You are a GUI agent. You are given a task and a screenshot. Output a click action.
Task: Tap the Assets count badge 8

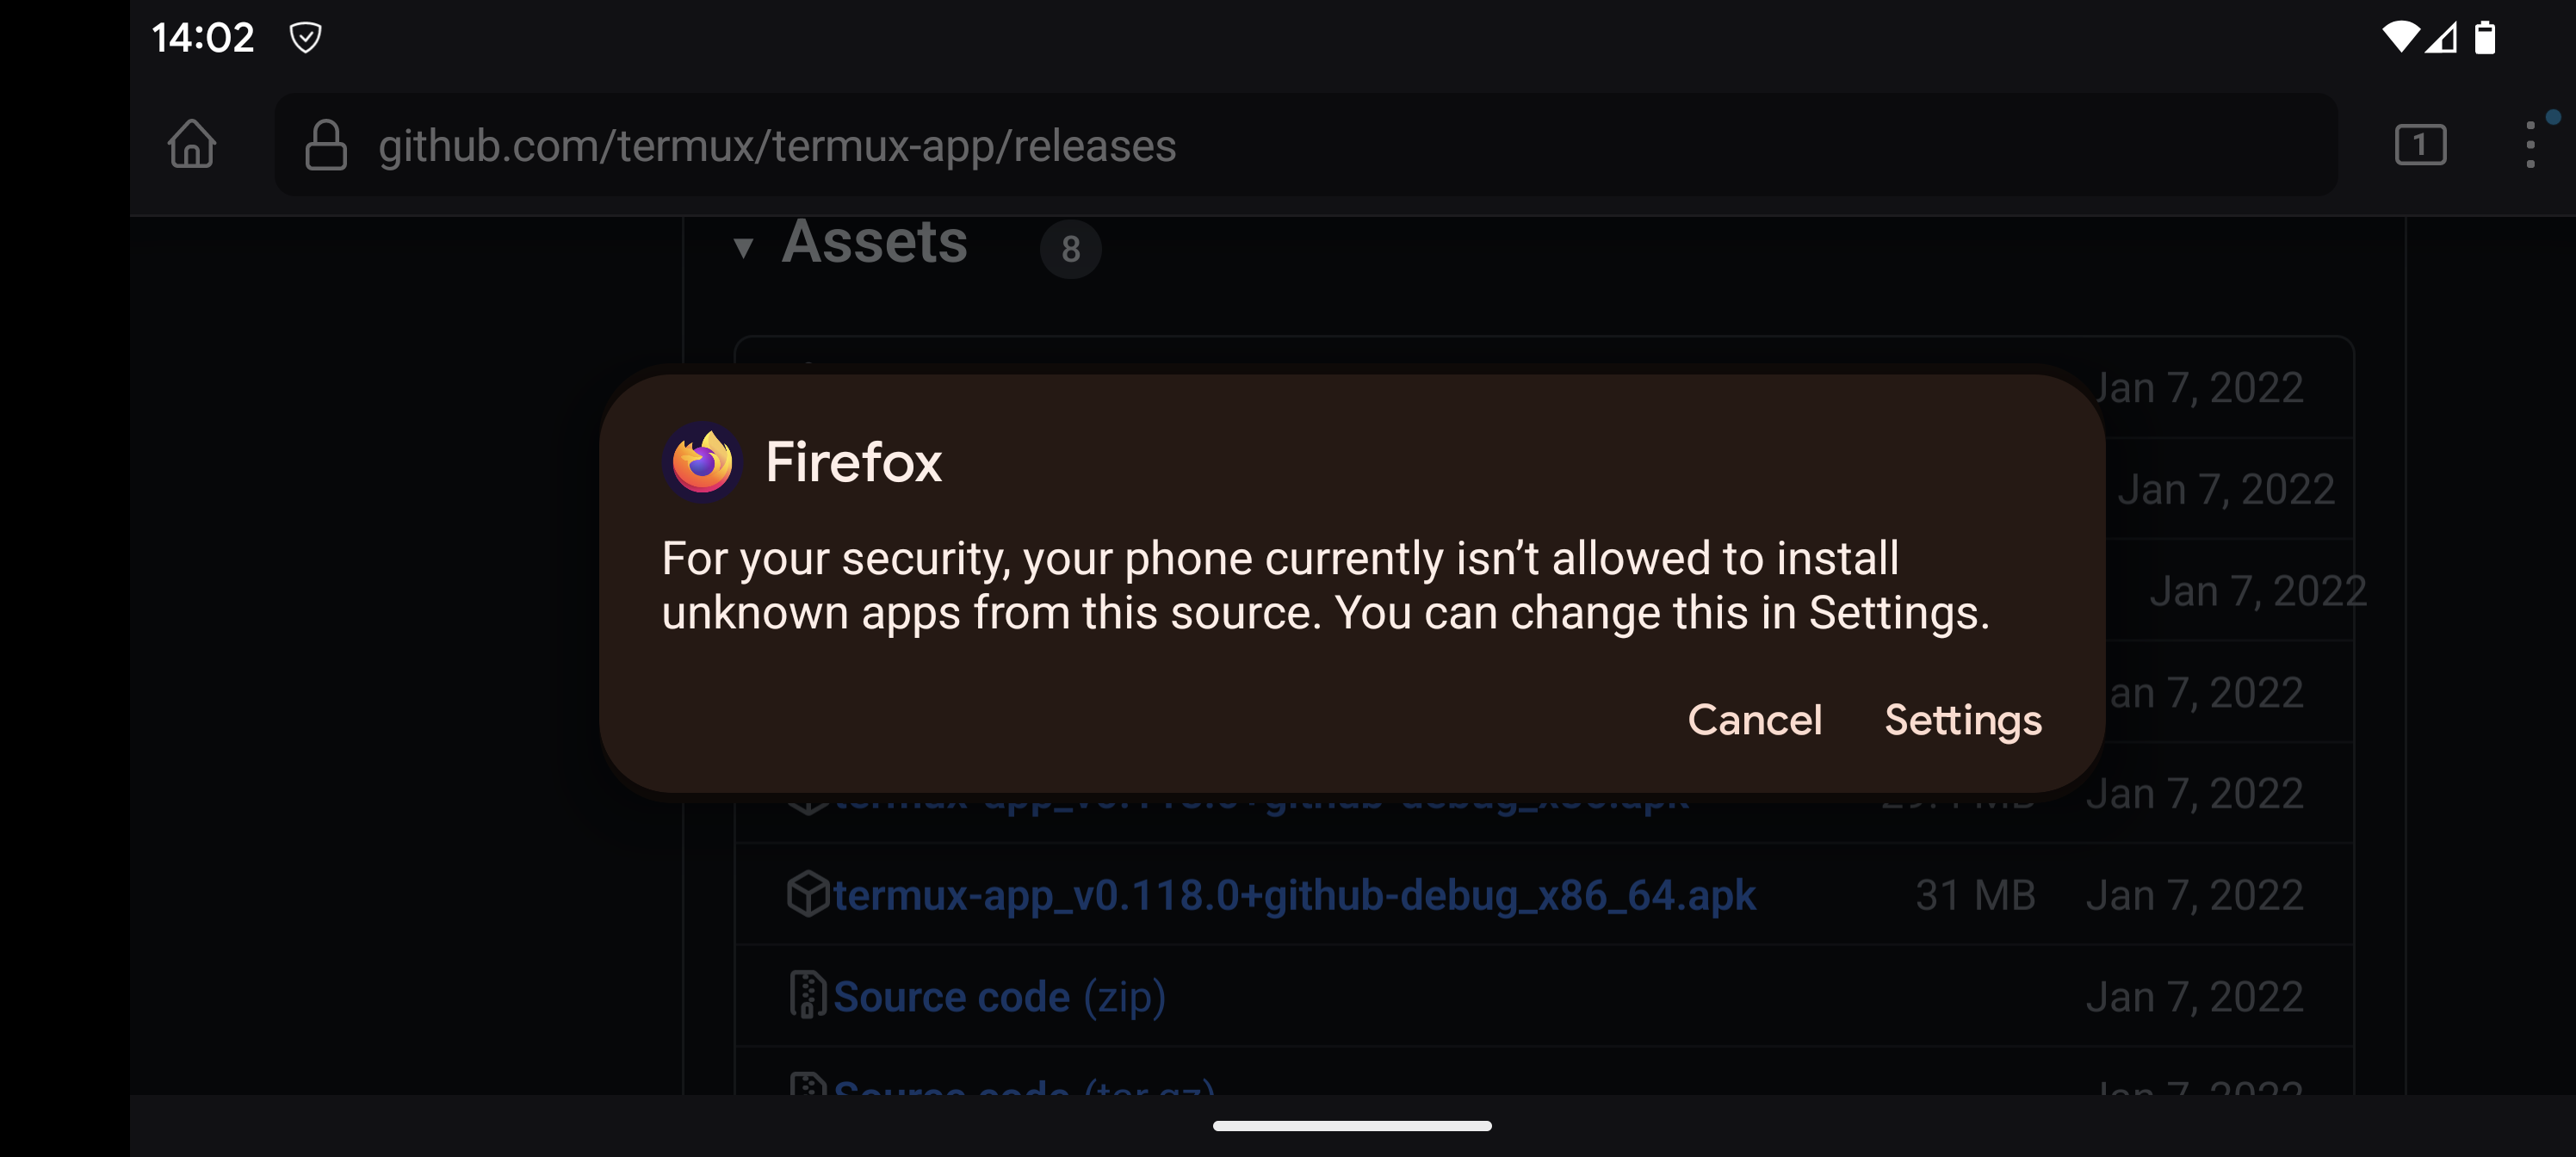[x=1070, y=249]
